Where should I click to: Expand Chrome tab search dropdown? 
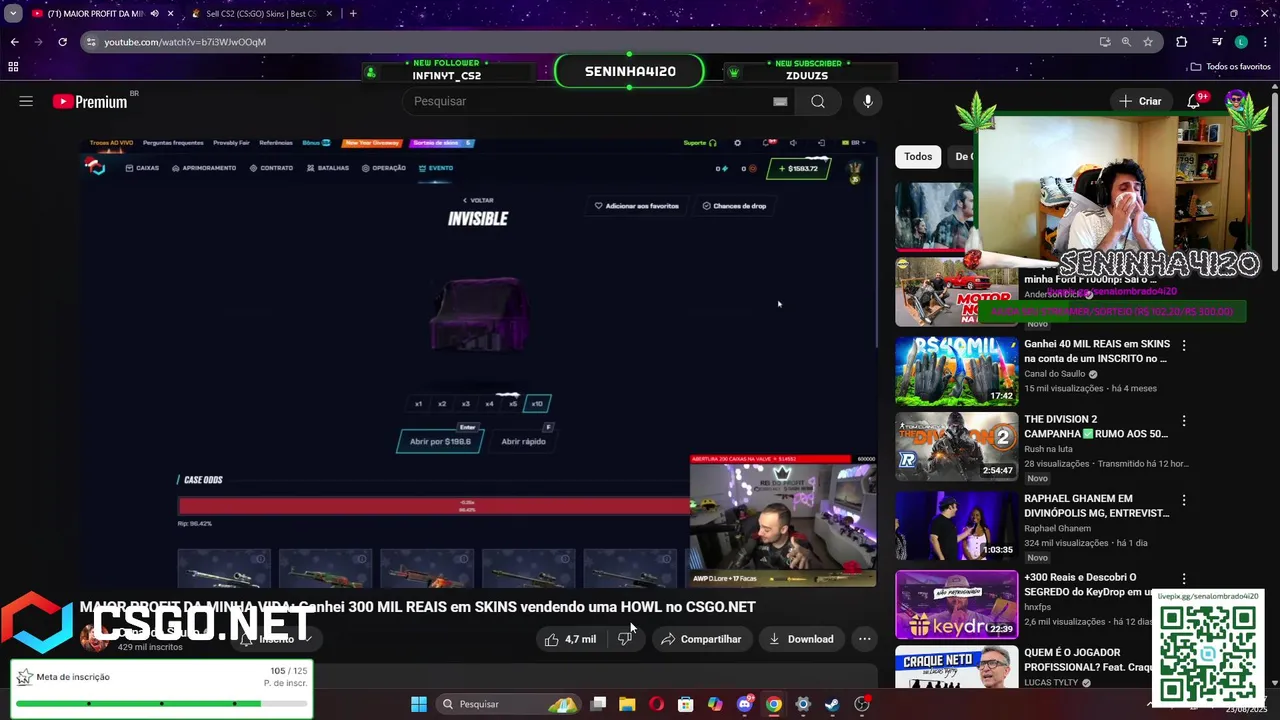13,14
